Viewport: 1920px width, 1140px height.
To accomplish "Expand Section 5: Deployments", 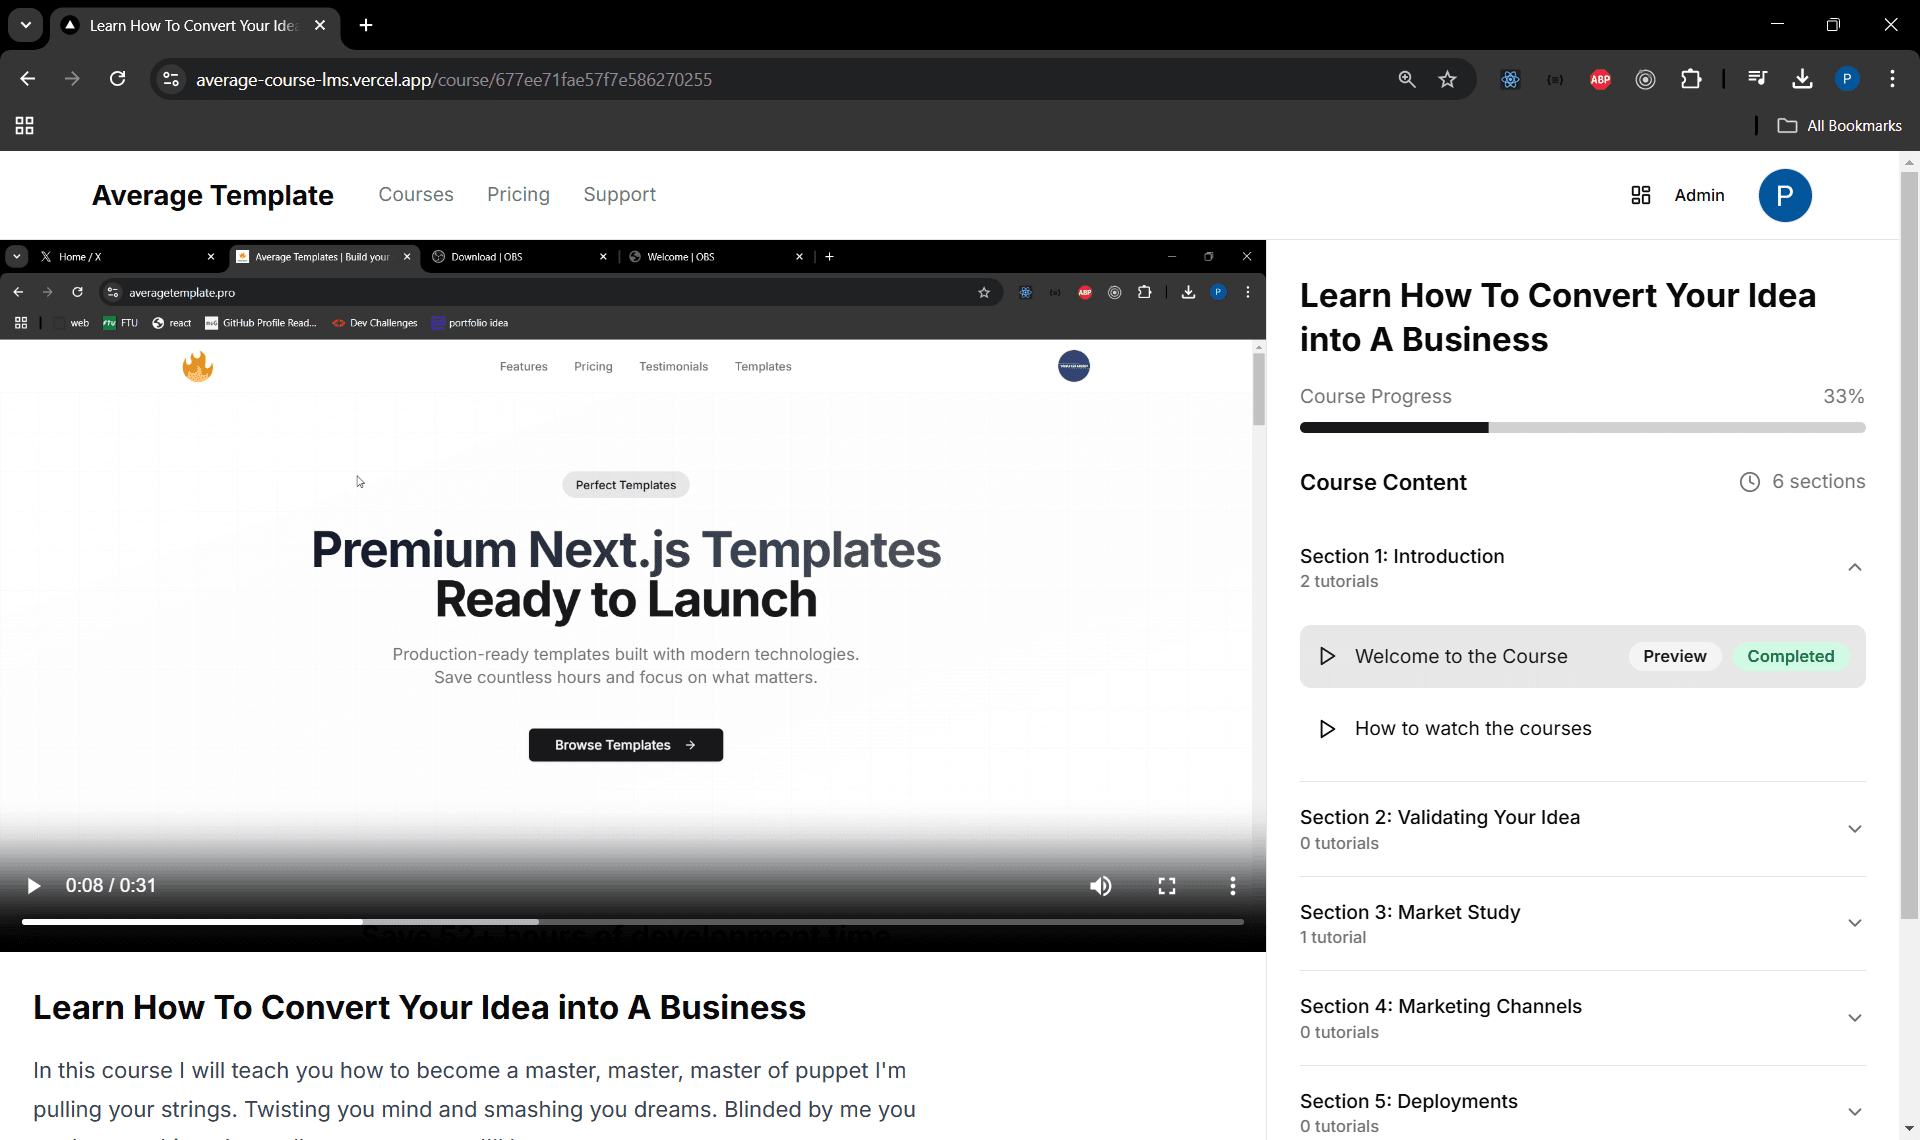I will pos(1582,1112).
